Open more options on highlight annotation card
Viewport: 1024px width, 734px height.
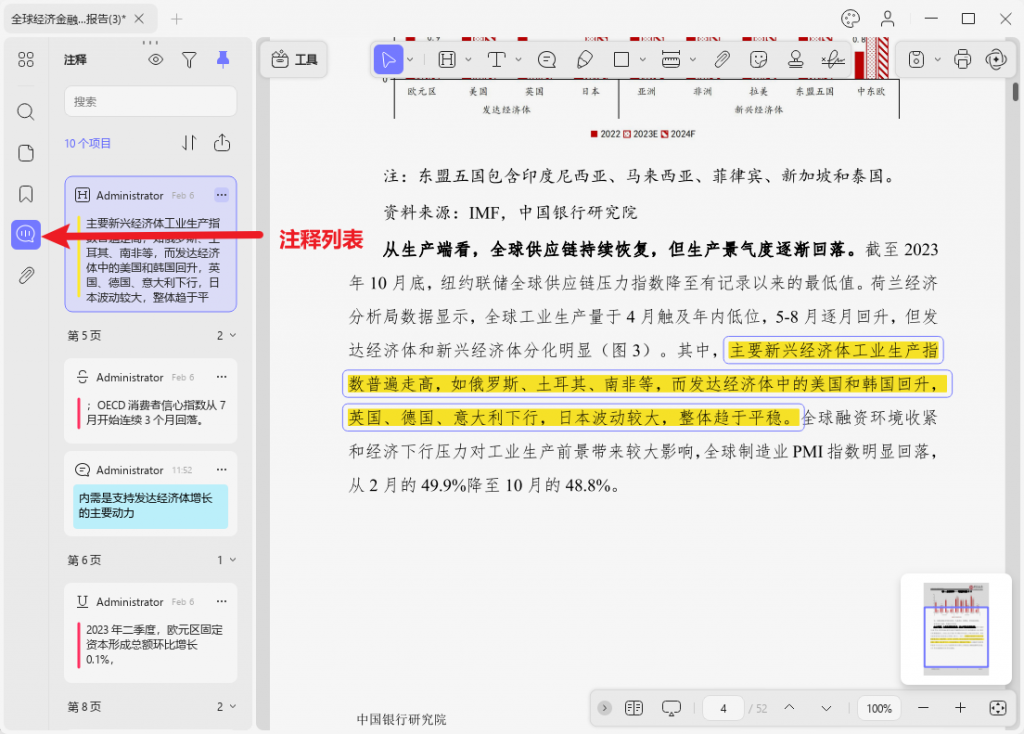pos(221,195)
